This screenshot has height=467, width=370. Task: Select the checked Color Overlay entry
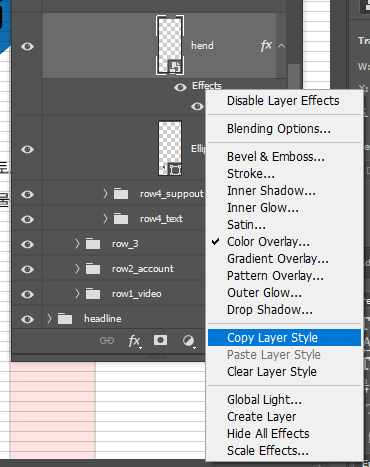click(x=284, y=242)
